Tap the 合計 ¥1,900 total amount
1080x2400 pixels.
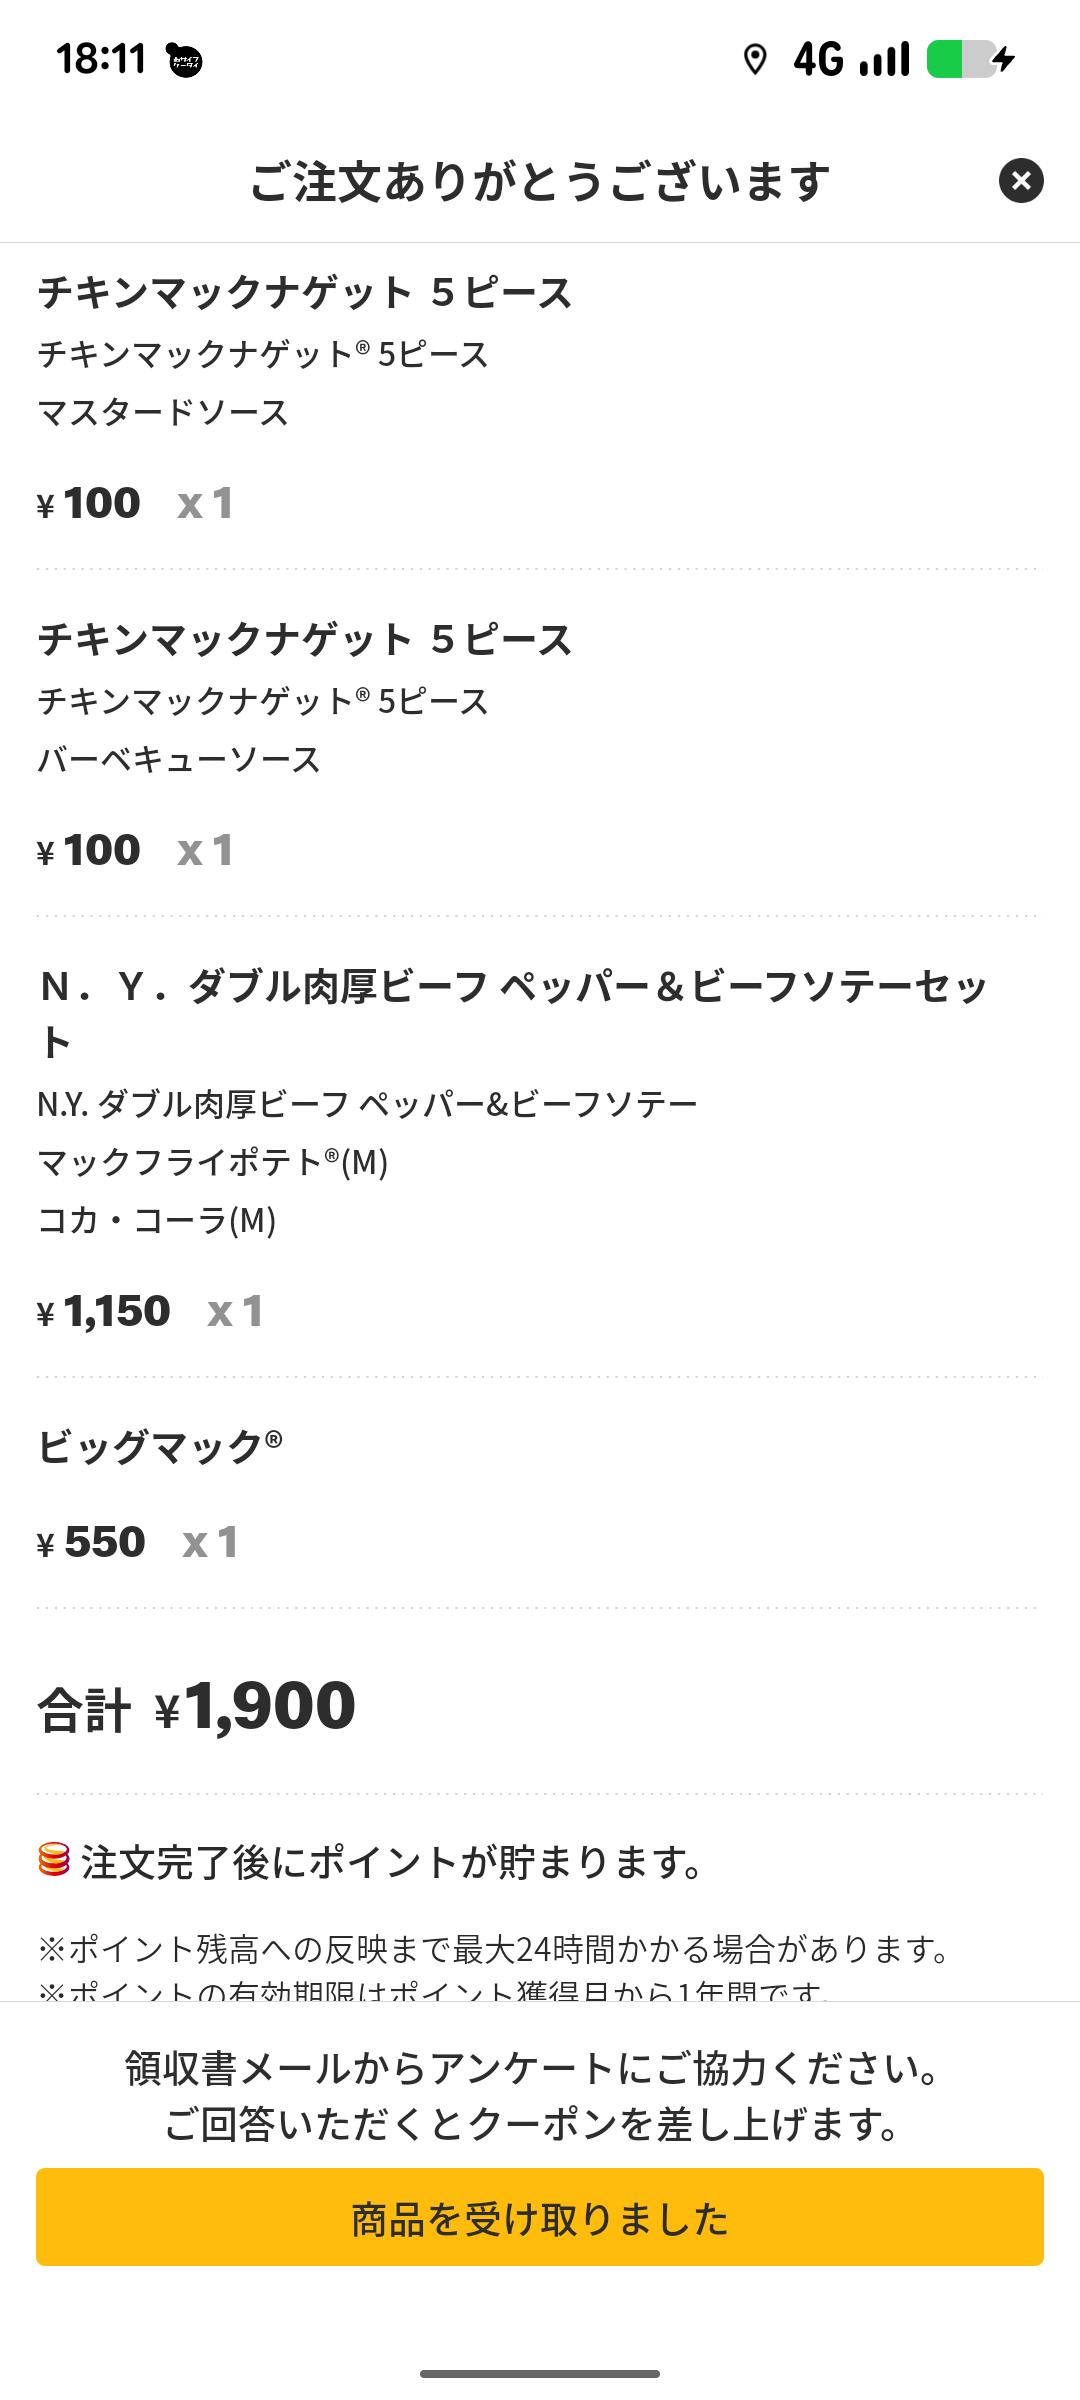[198, 1706]
